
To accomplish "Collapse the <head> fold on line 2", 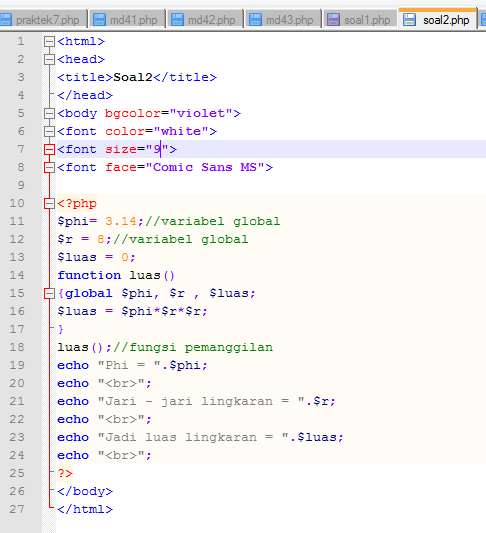I will click(49, 59).
